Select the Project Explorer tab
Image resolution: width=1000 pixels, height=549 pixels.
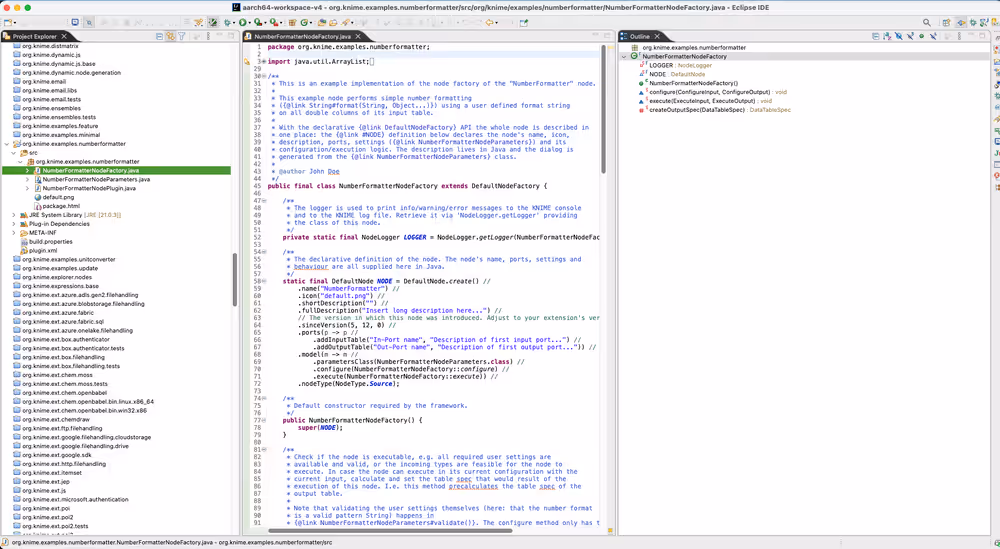(x=34, y=36)
